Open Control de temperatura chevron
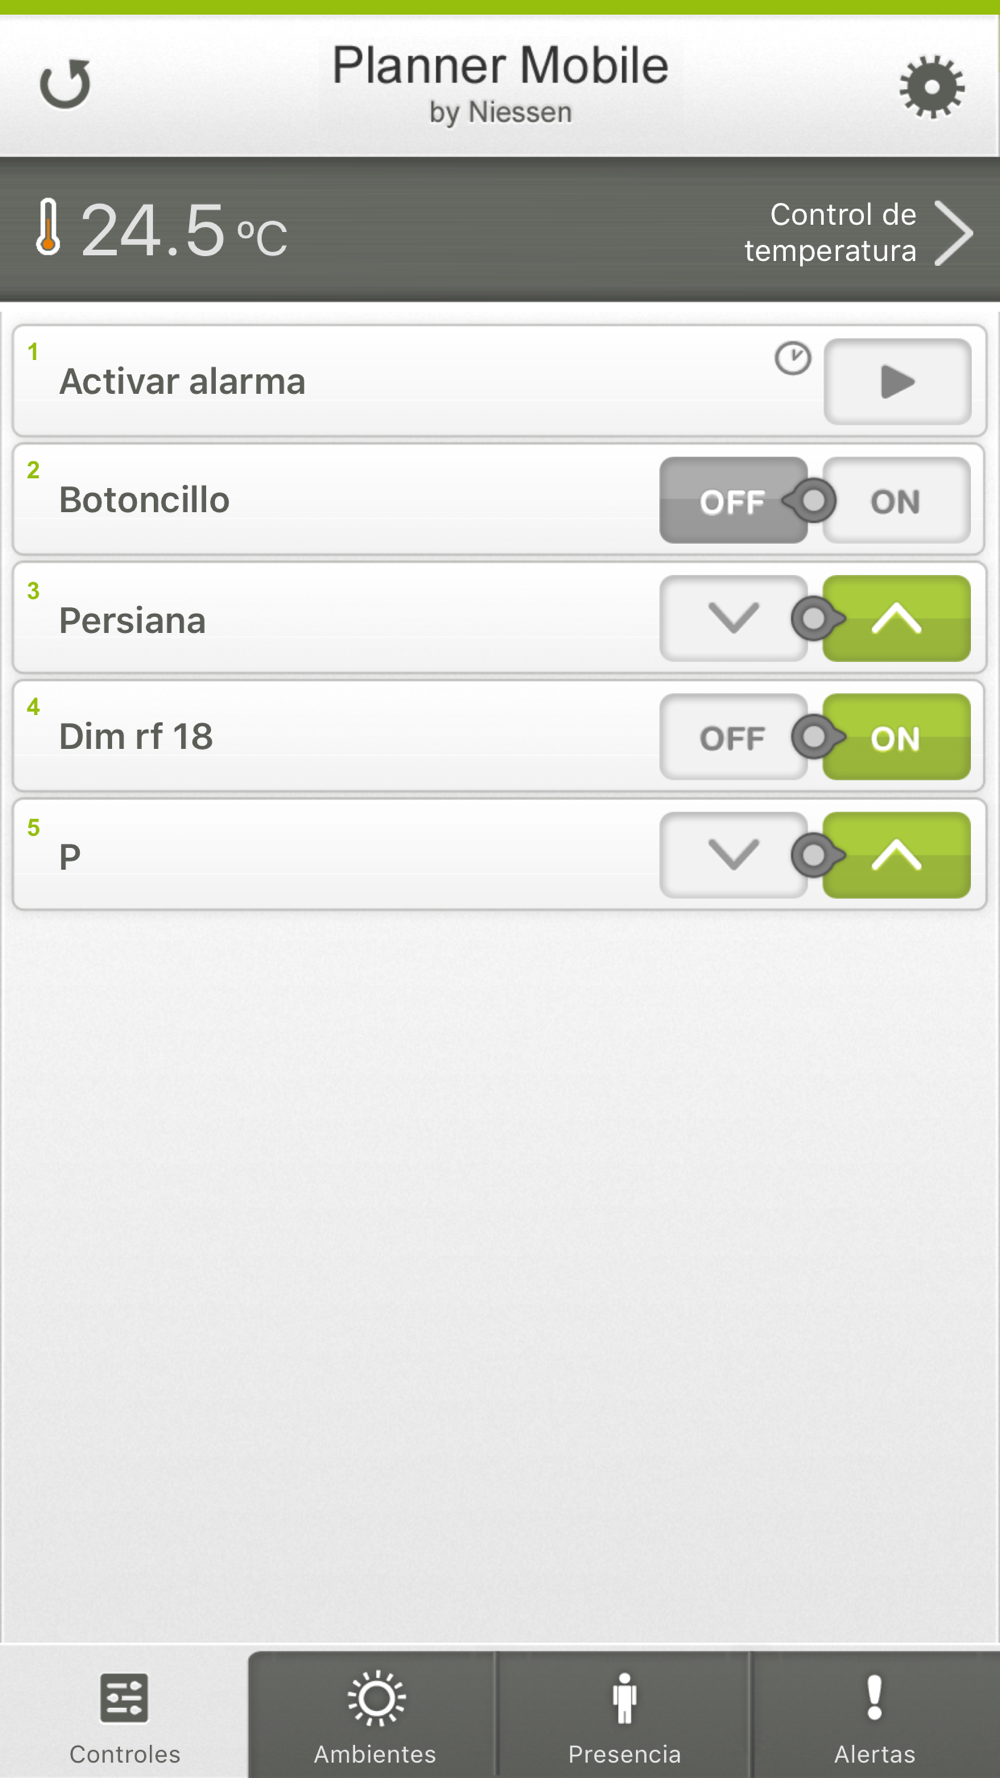Viewport: 1000px width, 1778px height. 953,233
